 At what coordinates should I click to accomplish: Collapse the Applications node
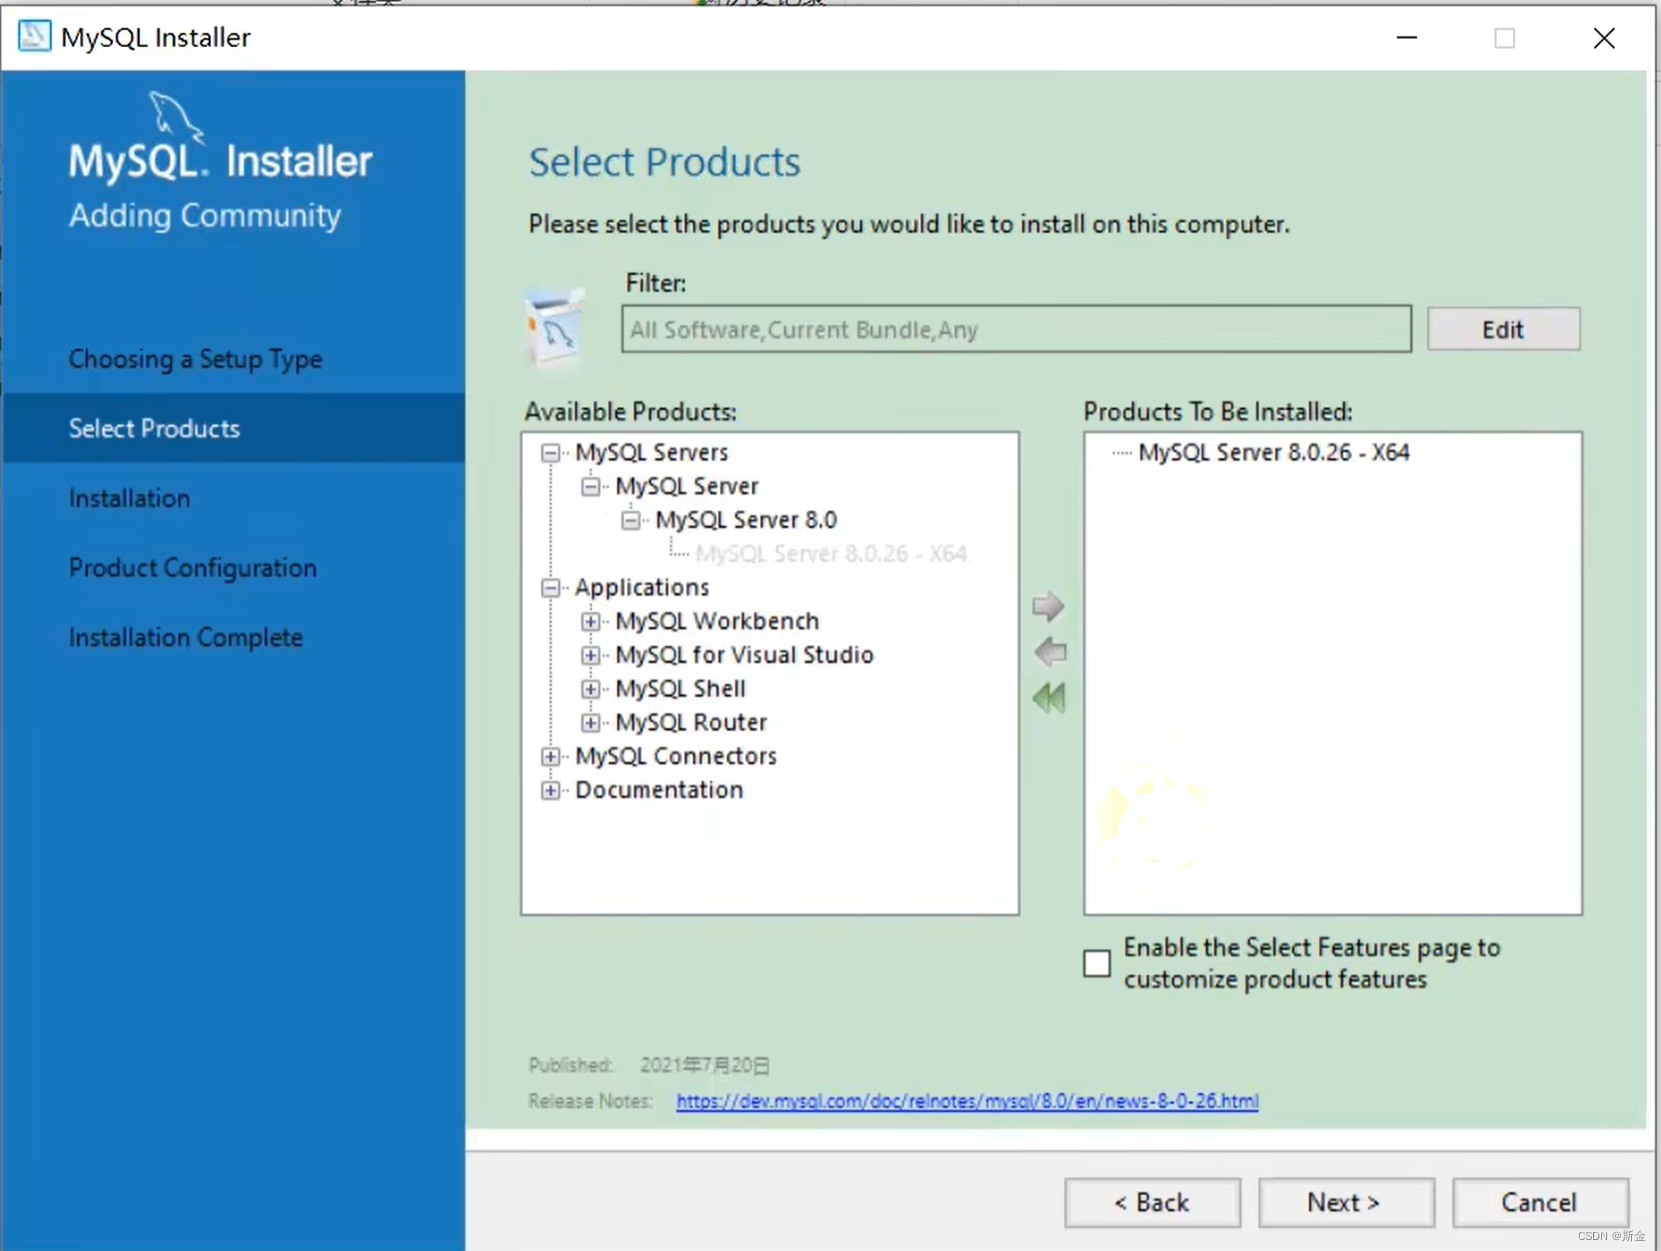click(551, 588)
